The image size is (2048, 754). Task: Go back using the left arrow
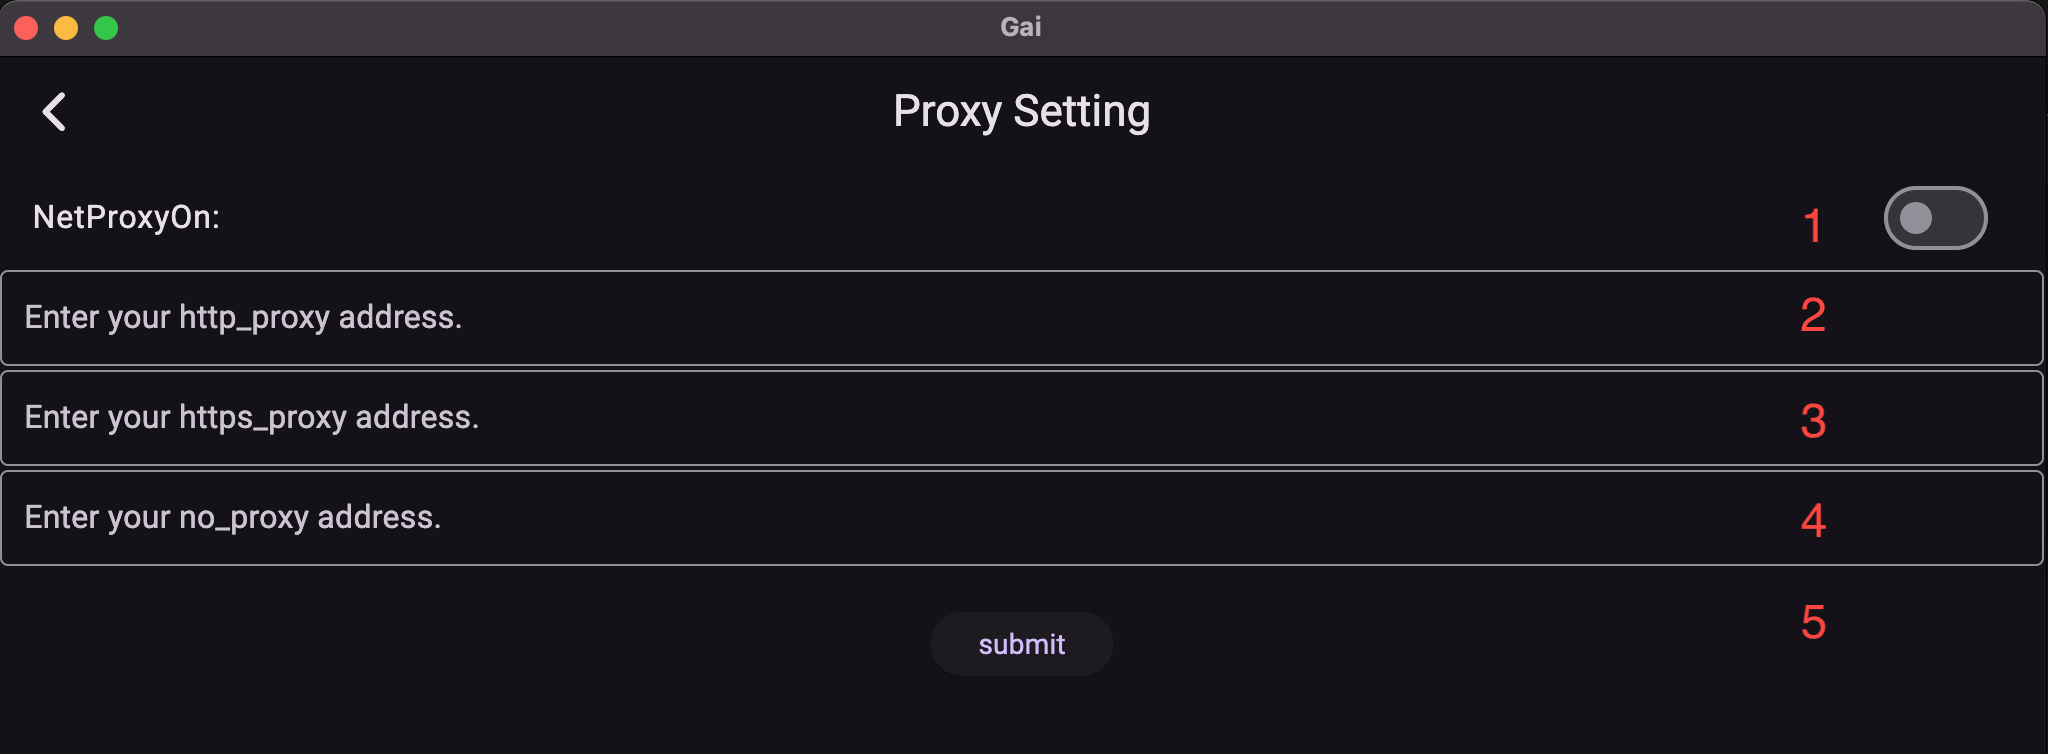point(54,112)
